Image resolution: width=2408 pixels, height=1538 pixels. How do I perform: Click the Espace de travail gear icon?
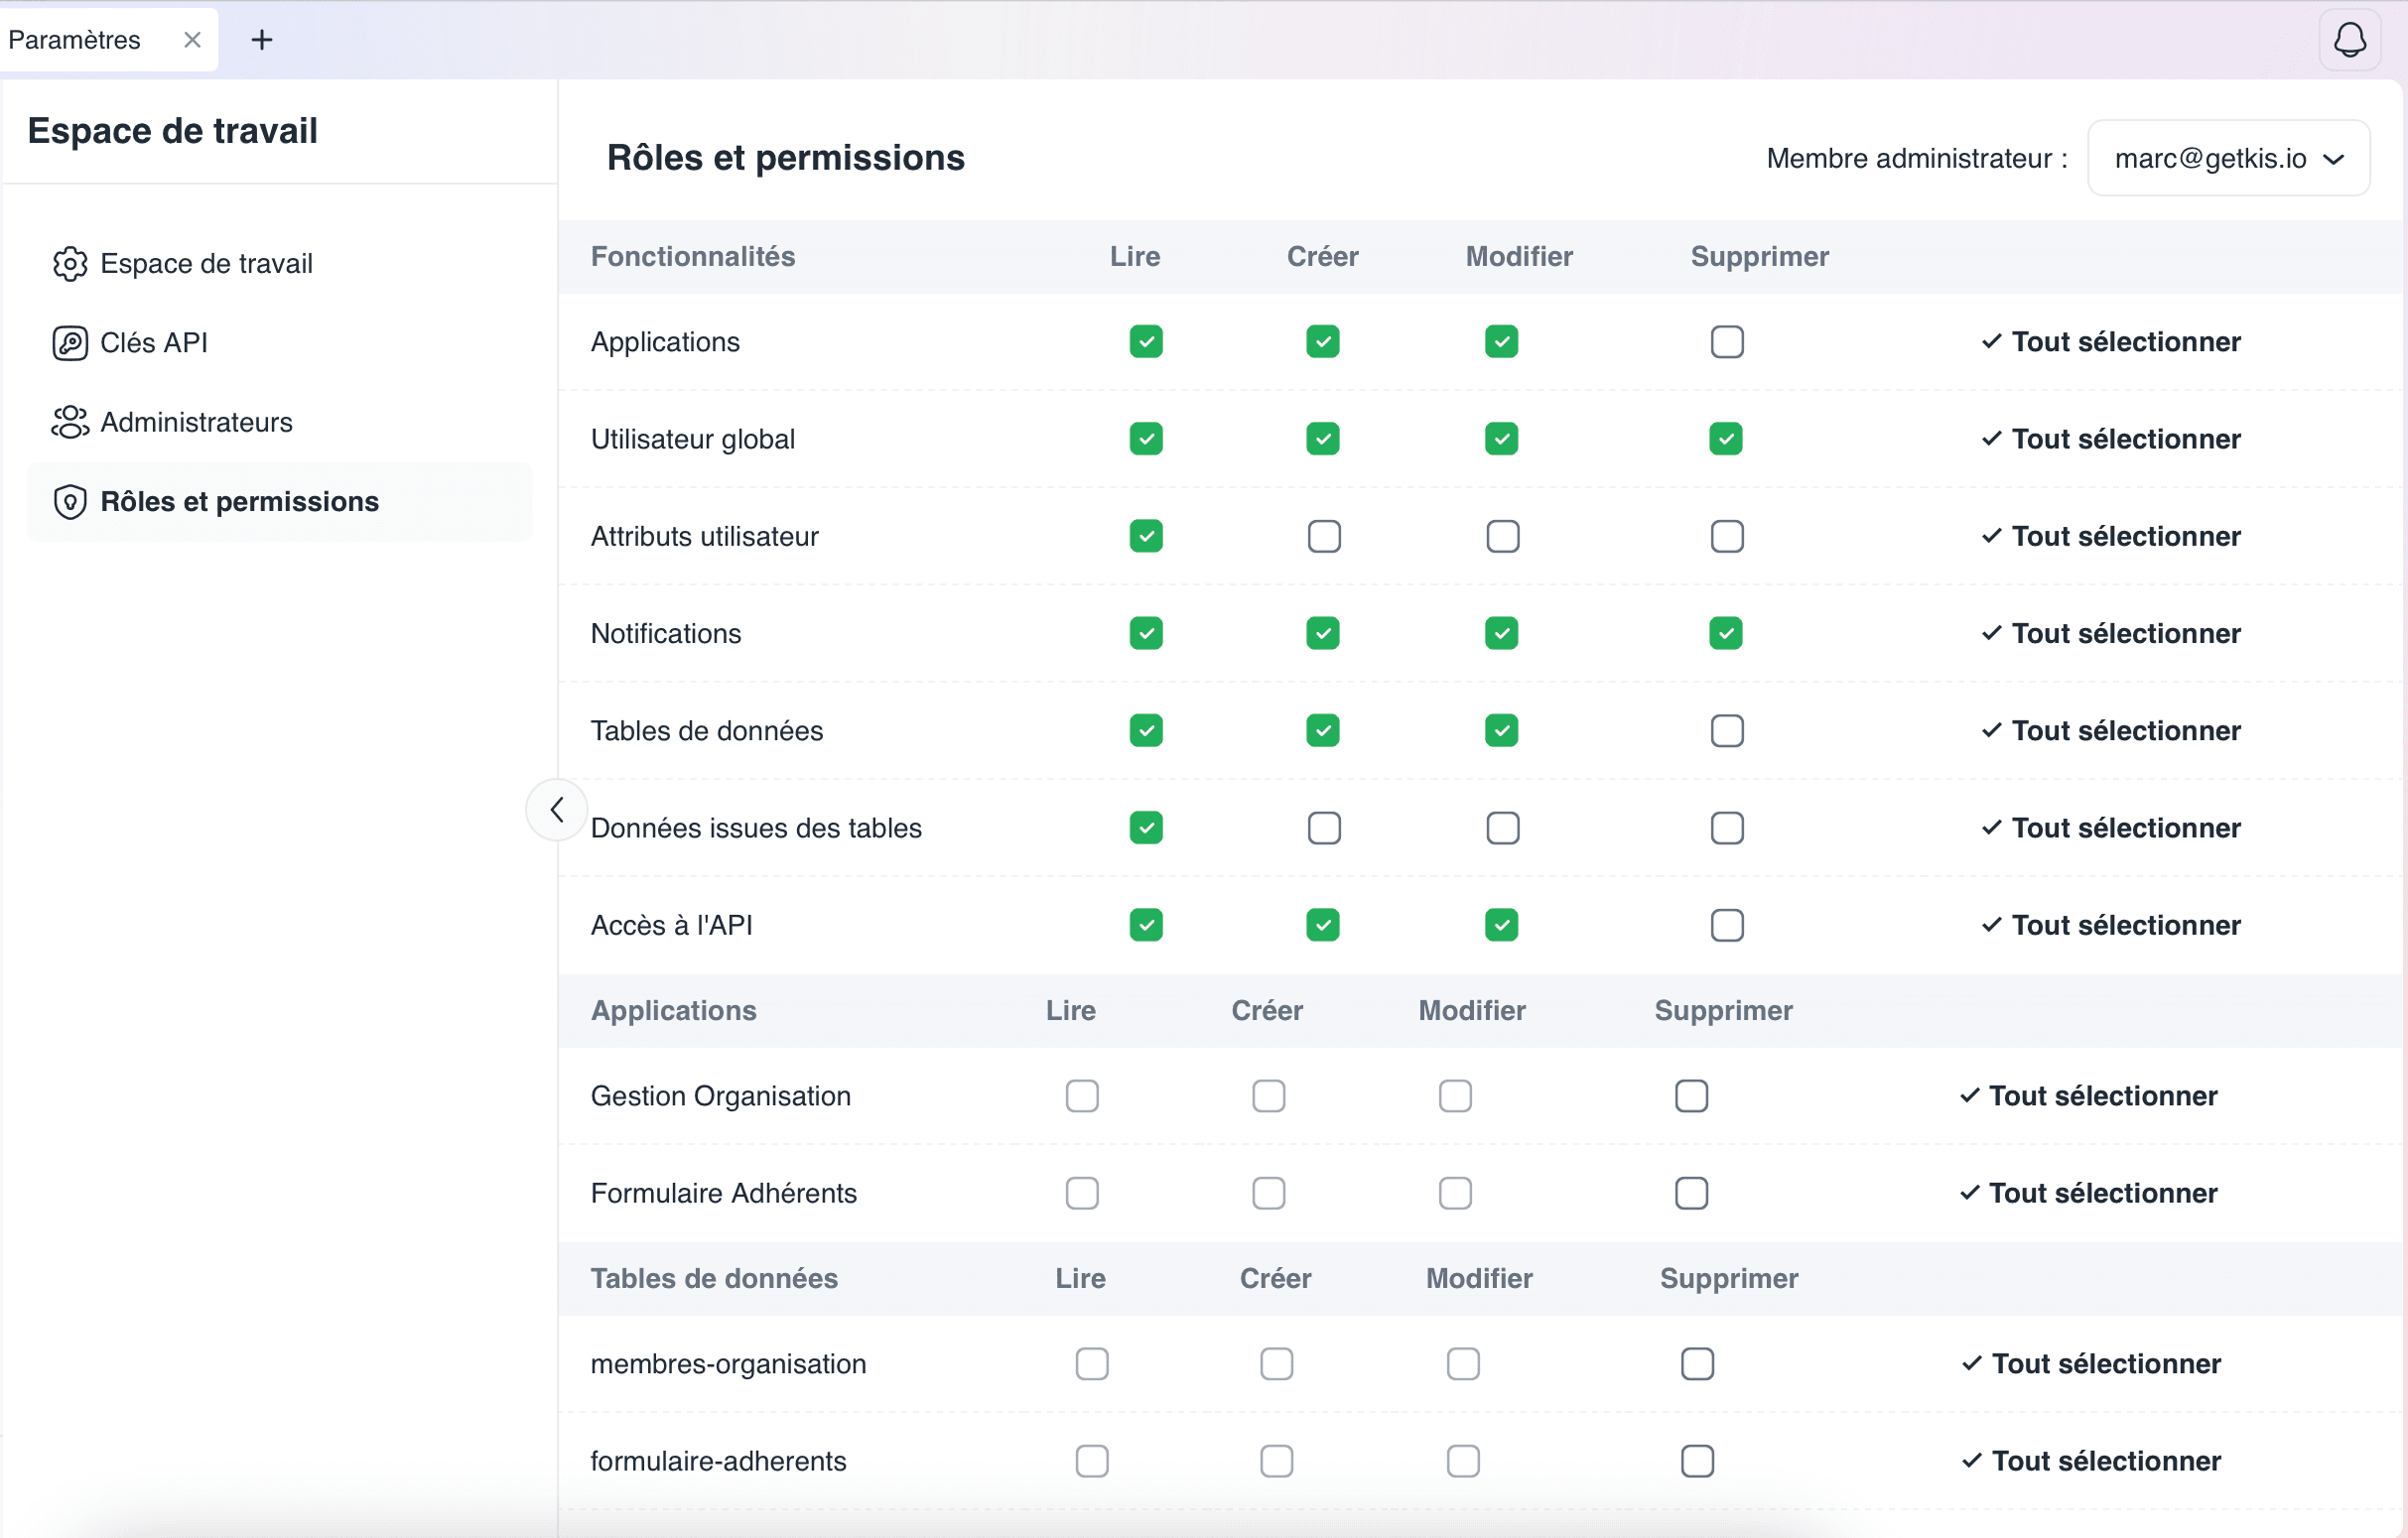70,264
